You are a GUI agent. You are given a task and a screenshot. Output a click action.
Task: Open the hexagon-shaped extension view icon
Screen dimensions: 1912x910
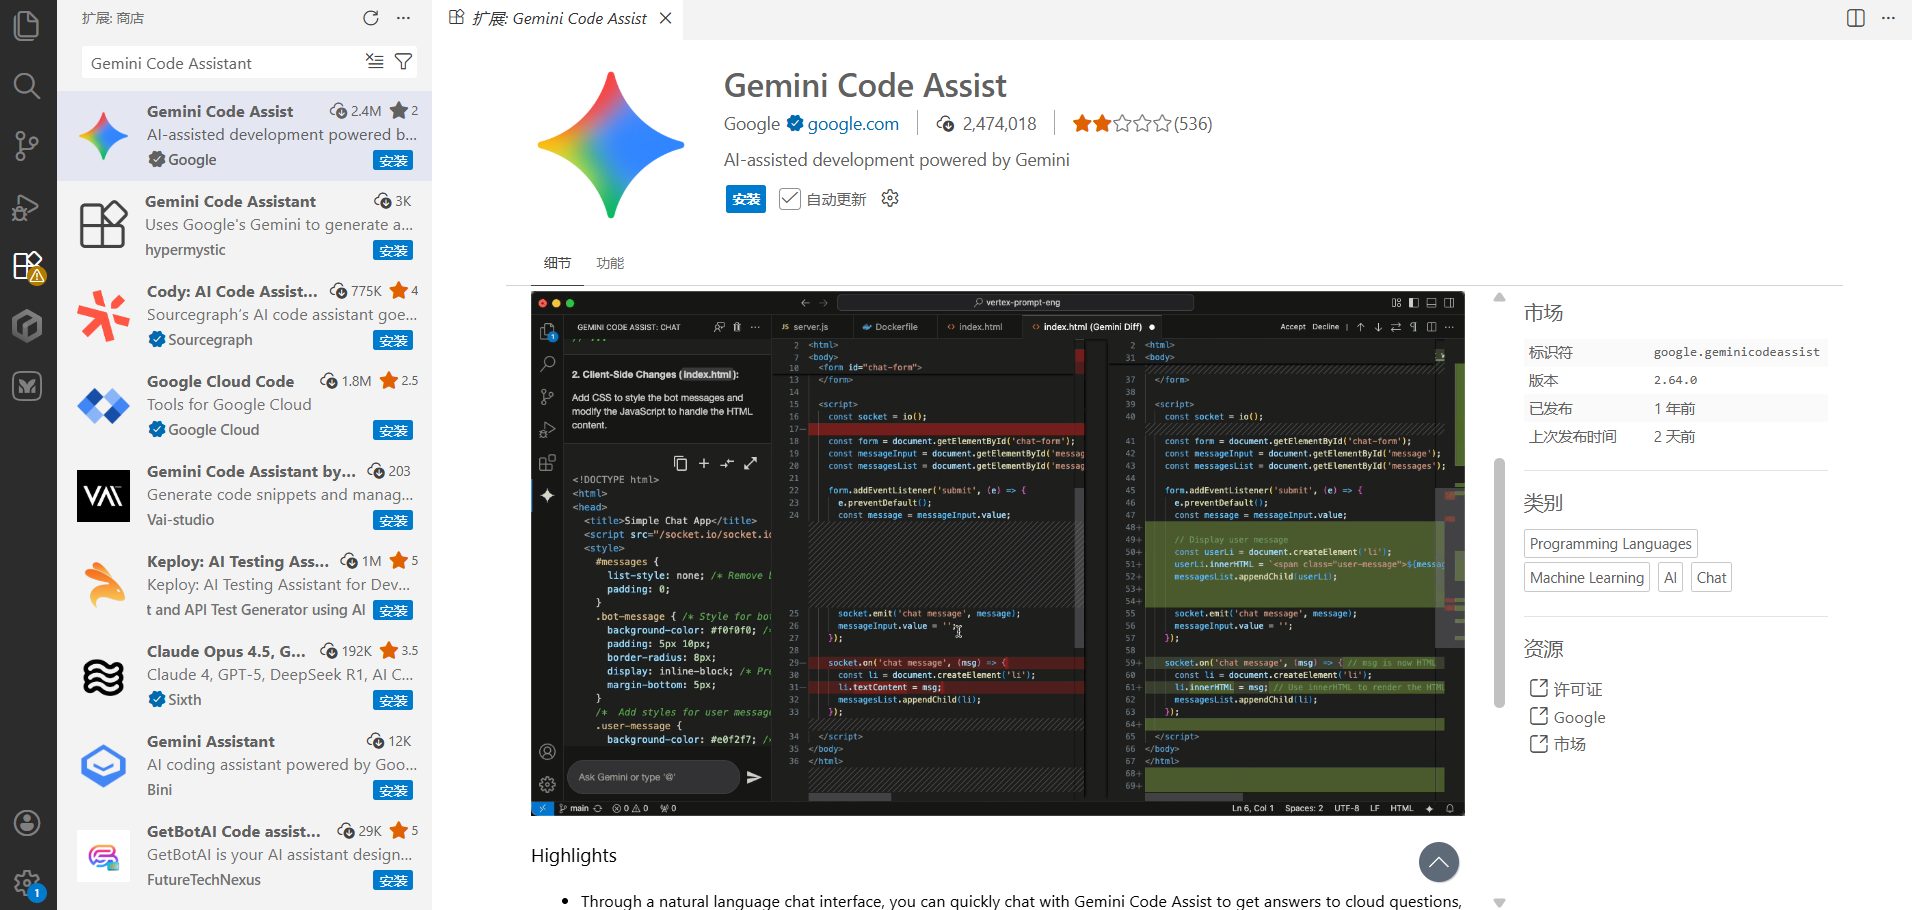pos(27,325)
